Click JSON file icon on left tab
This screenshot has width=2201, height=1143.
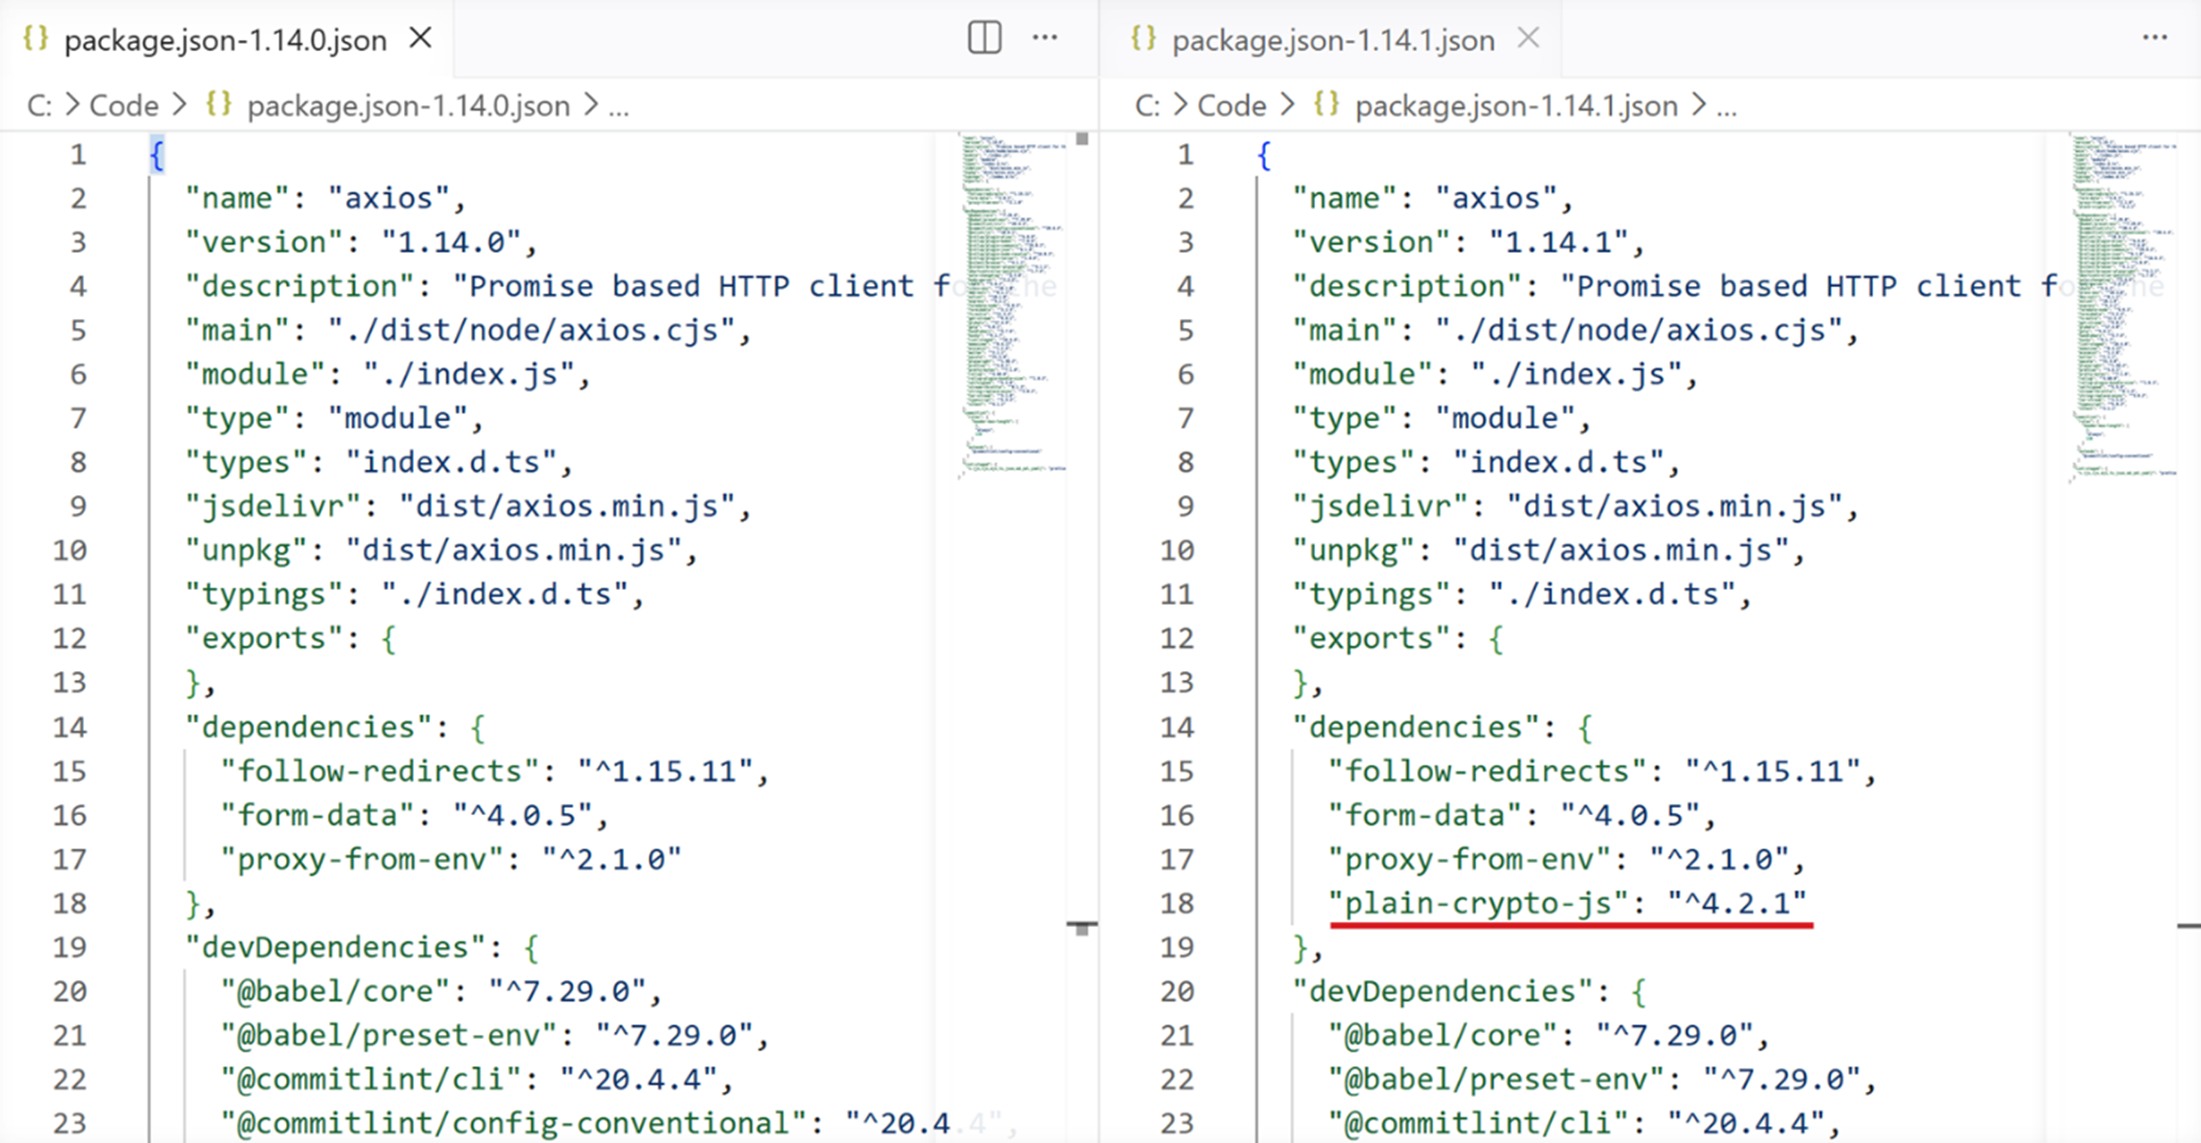pyautogui.click(x=36, y=39)
